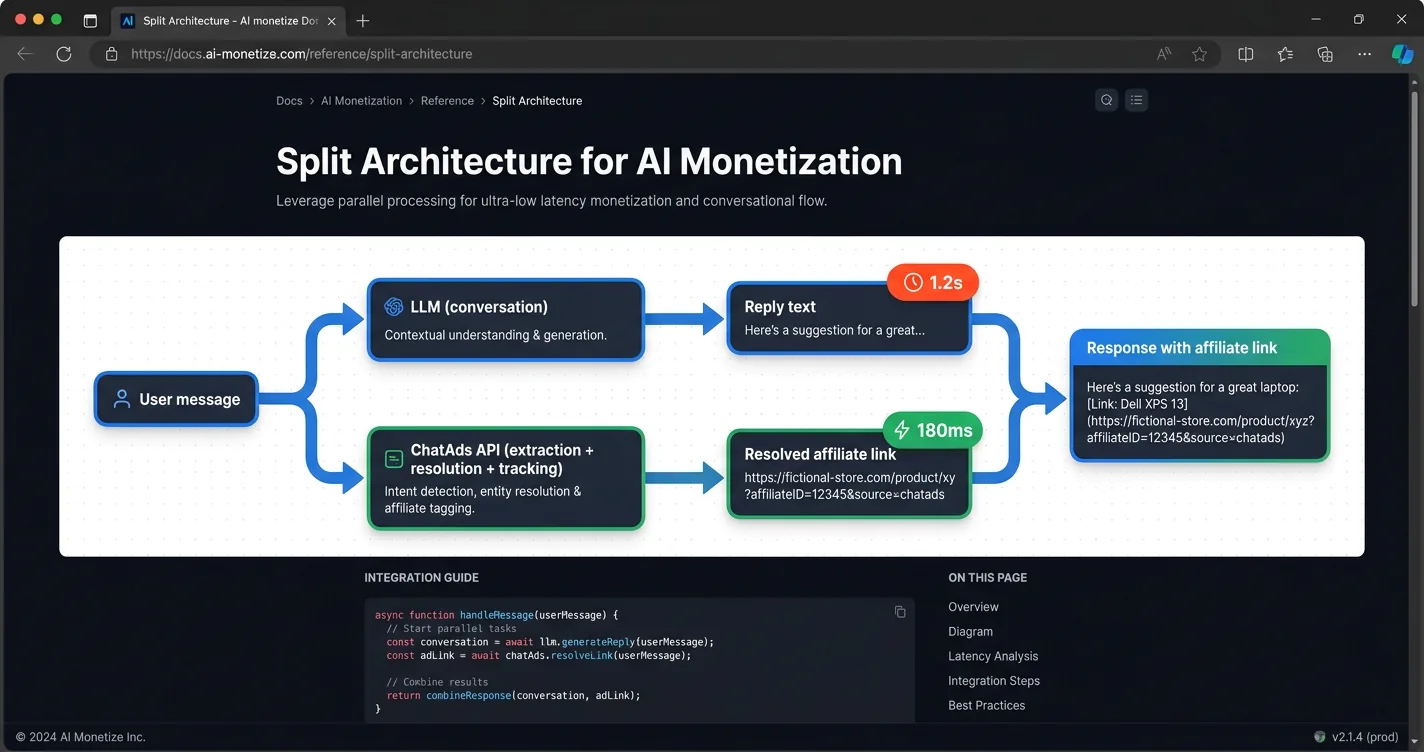Open the Read aloud icon
The image size is (1424, 752).
1164,54
